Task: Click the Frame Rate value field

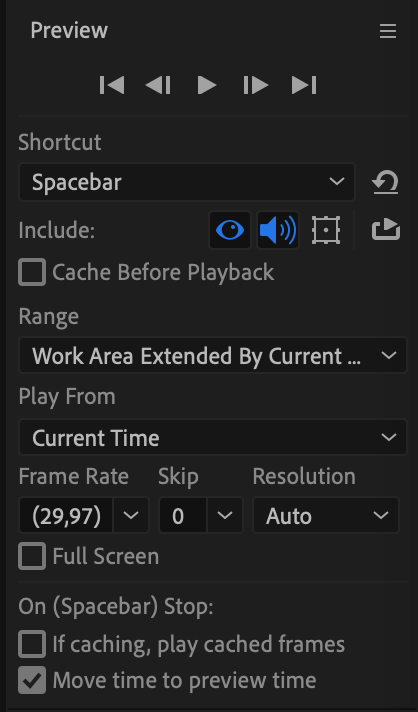Action: click(x=66, y=515)
